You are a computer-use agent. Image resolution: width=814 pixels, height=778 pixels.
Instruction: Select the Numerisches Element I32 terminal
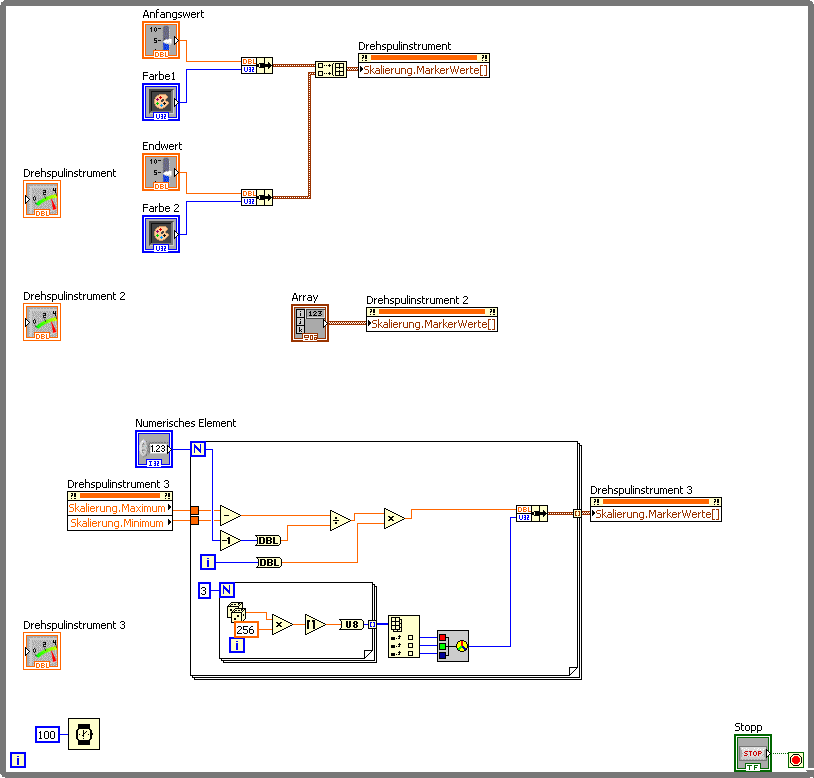[x=154, y=449]
